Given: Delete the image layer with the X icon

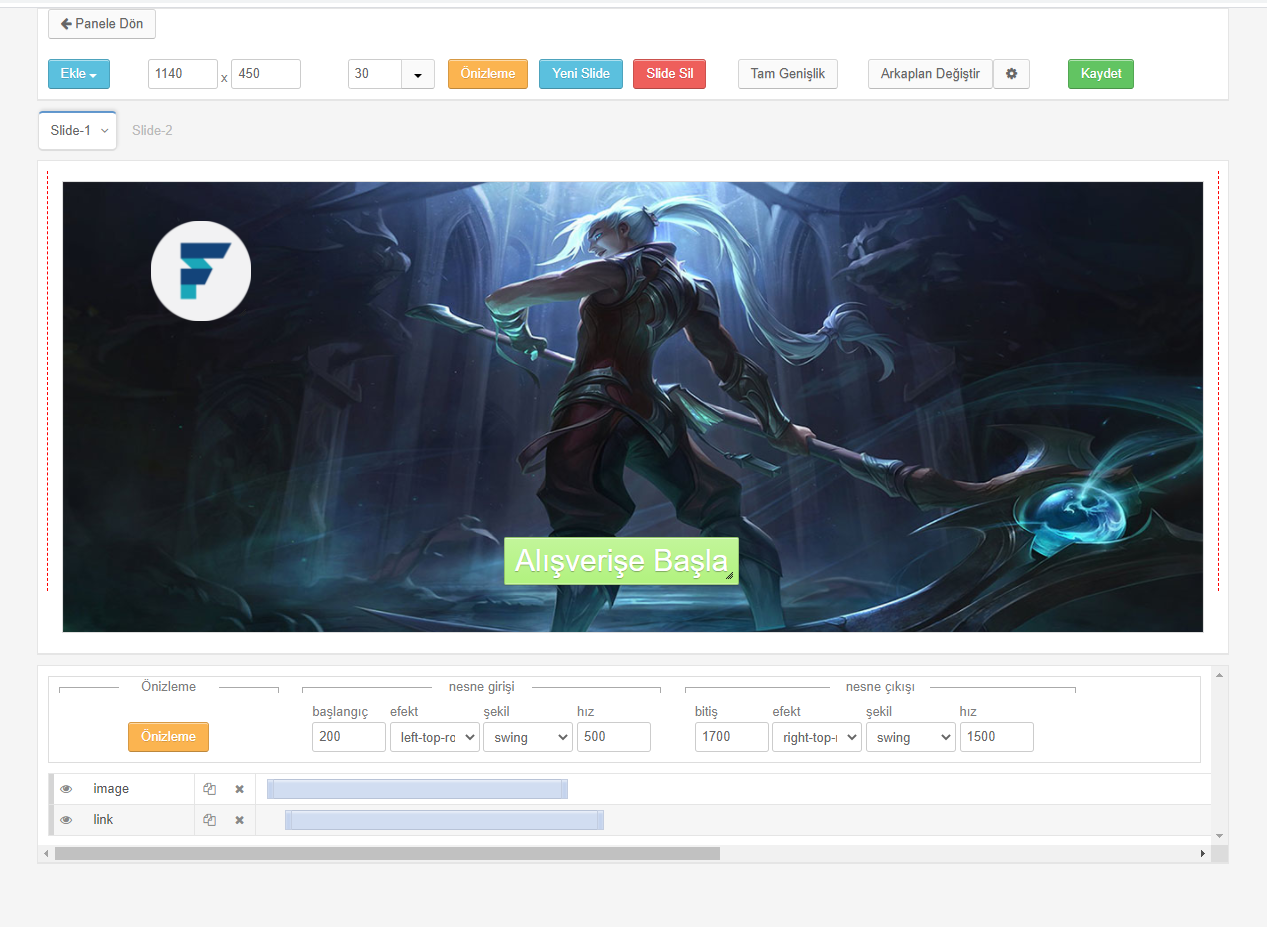Looking at the screenshot, I should 239,789.
